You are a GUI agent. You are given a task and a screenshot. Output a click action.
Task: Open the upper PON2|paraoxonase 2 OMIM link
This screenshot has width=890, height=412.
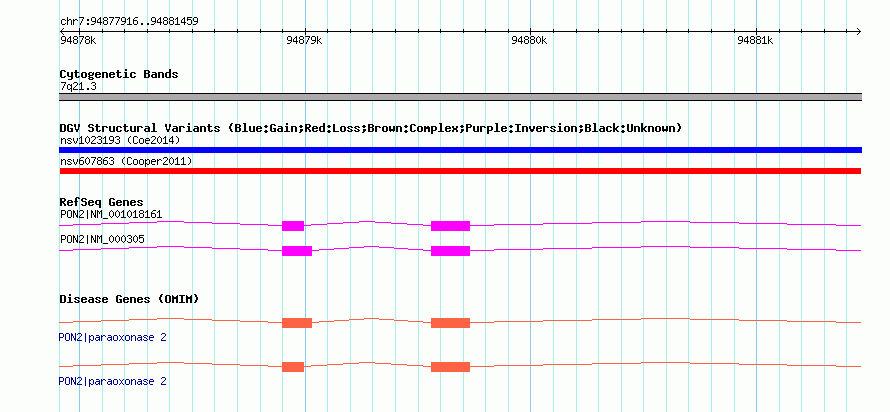(x=112, y=338)
